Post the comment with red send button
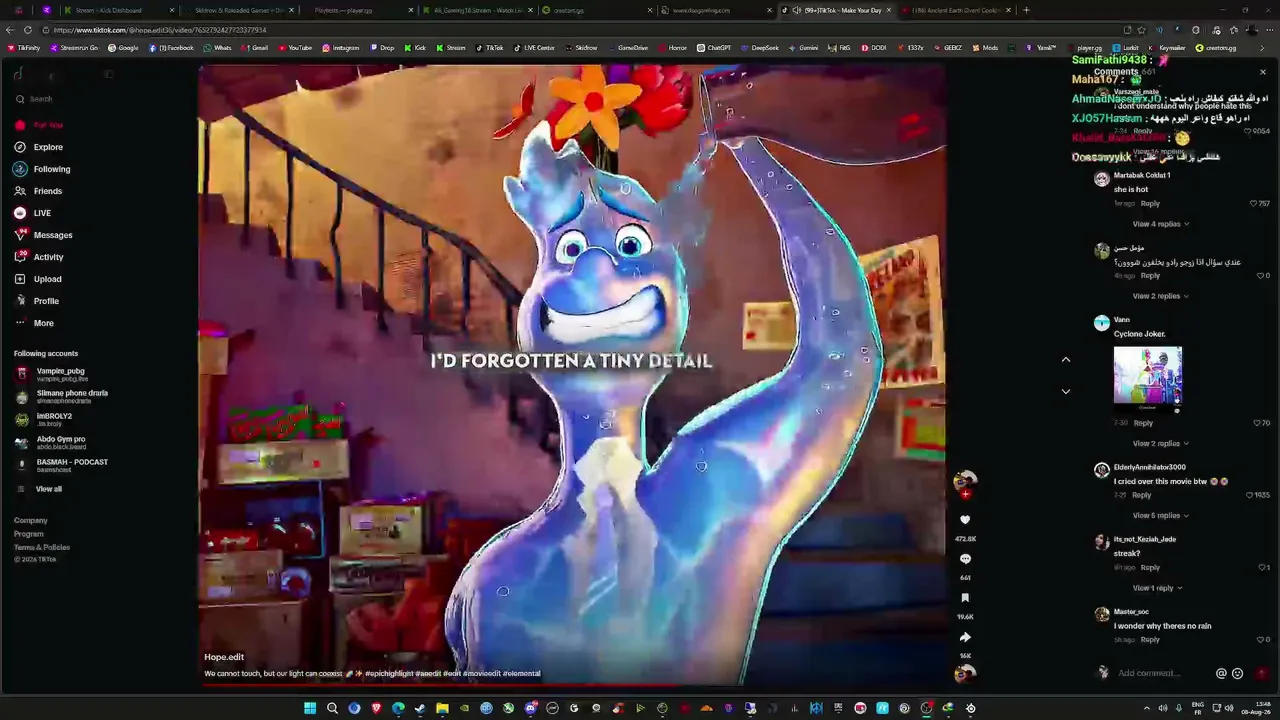1280x720 pixels. click(x=1262, y=673)
